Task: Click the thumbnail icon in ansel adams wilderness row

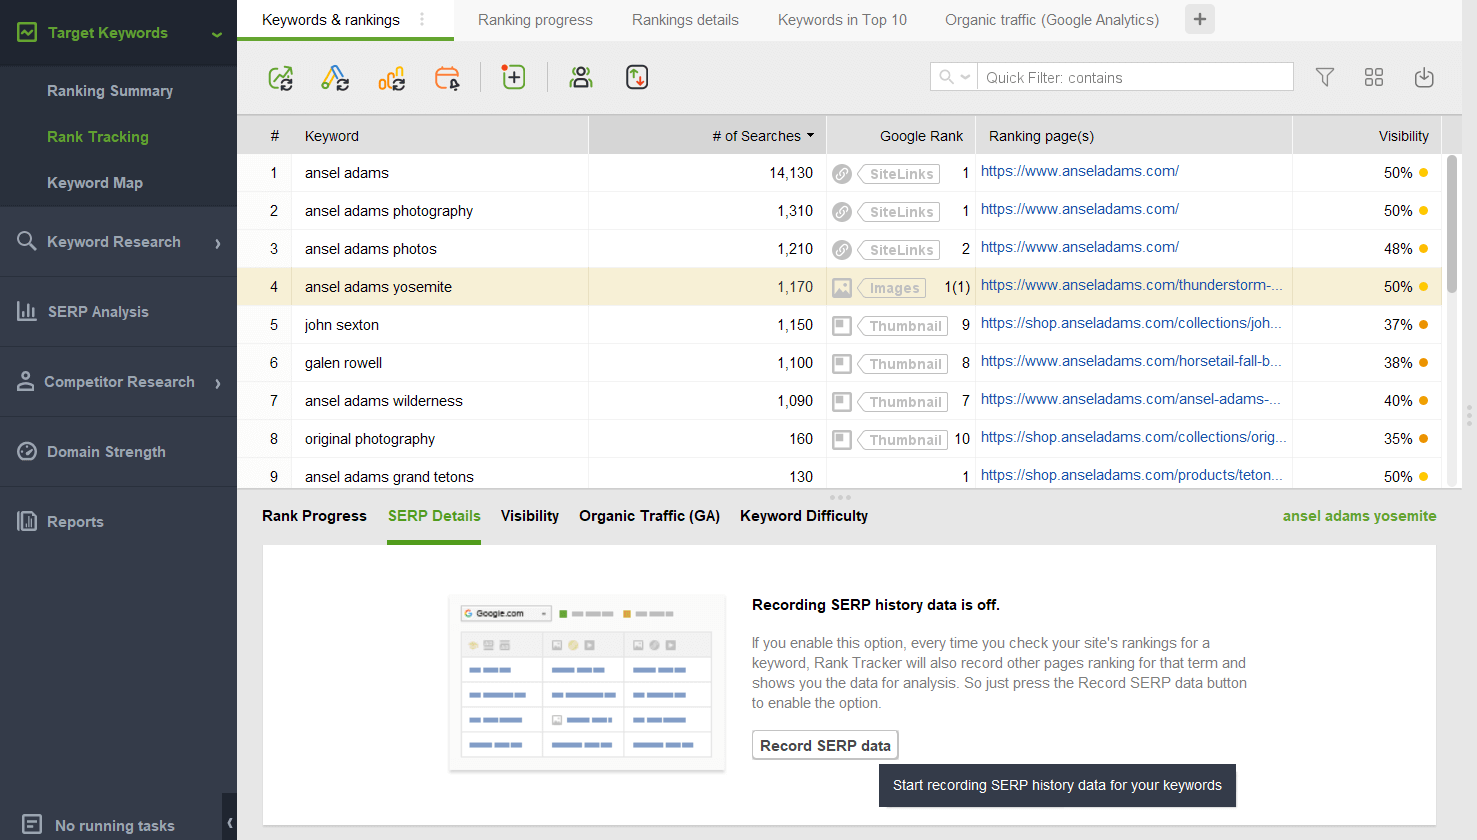Action: (x=842, y=402)
